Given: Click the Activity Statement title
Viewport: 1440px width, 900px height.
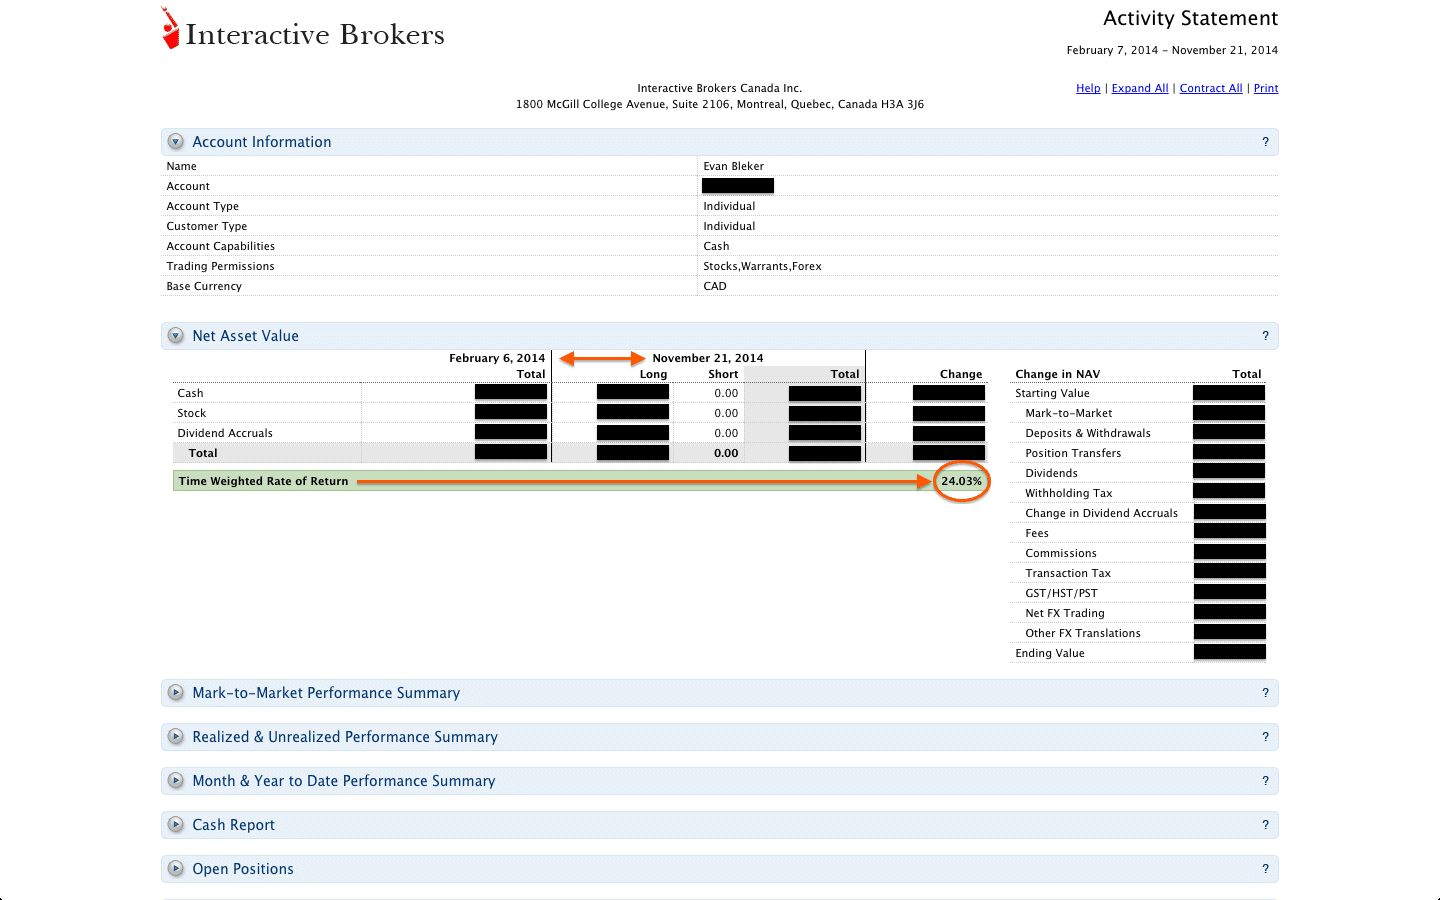Looking at the screenshot, I should (x=1190, y=18).
